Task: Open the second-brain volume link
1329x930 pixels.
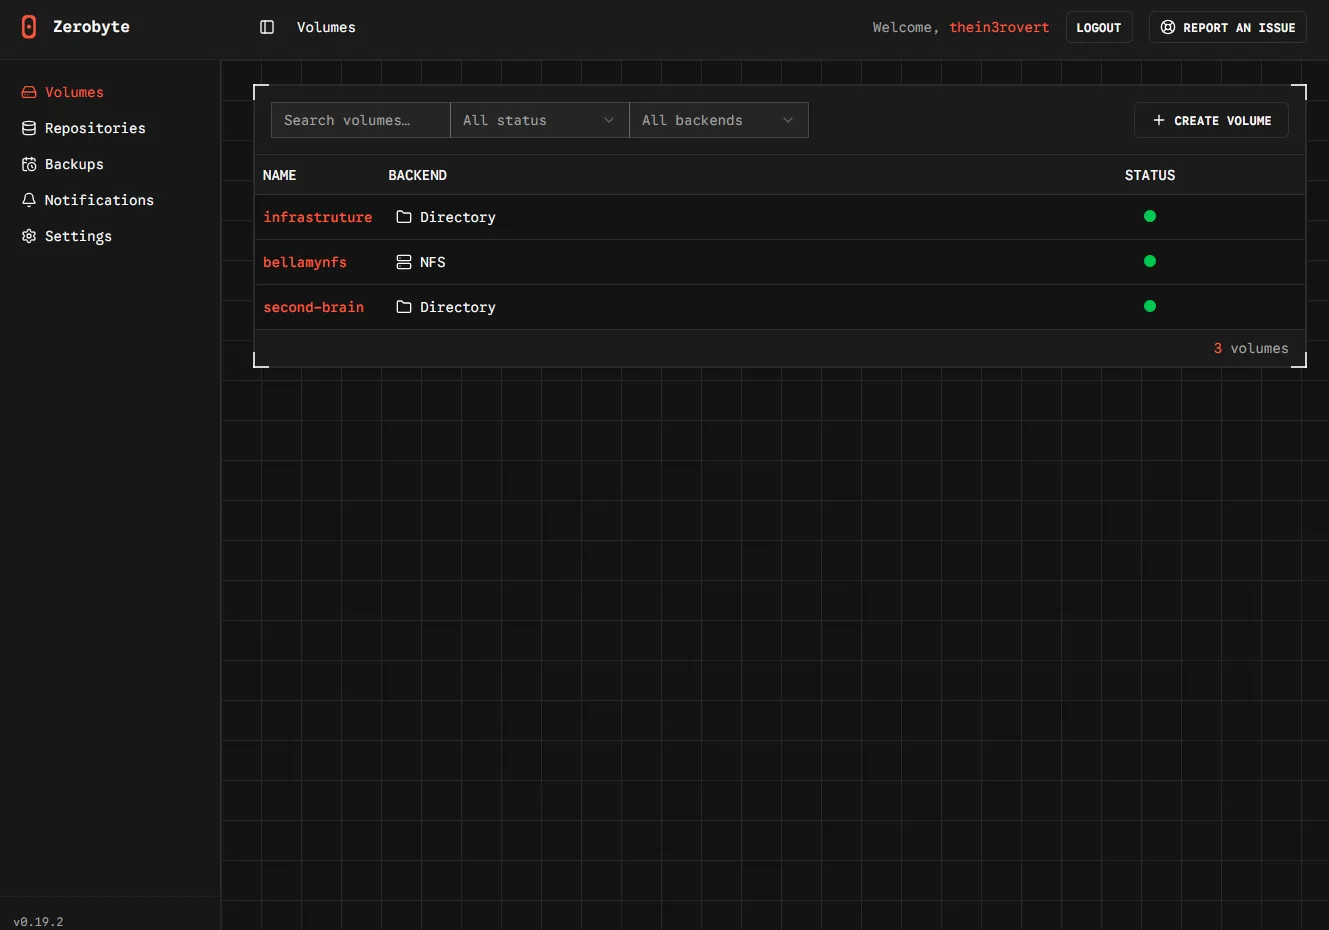Action: [x=313, y=307]
